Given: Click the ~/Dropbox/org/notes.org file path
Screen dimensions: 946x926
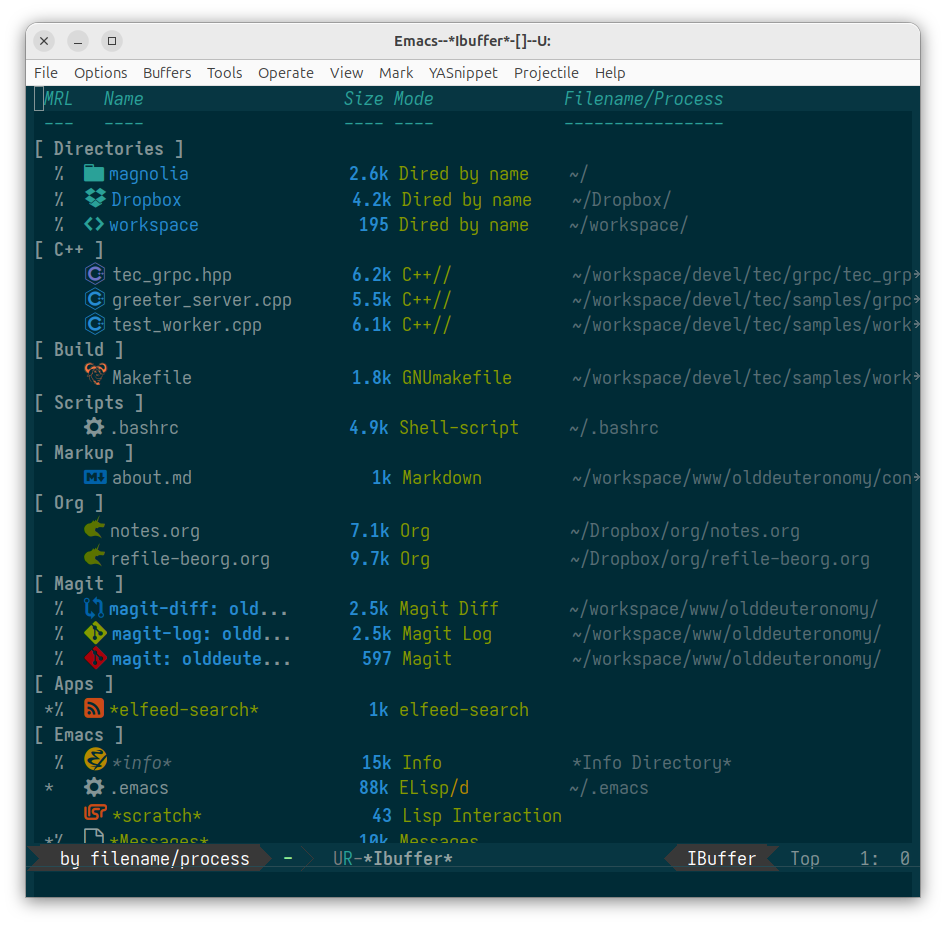Looking at the screenshot, I should pyautogui.click(x=685, y=531).
